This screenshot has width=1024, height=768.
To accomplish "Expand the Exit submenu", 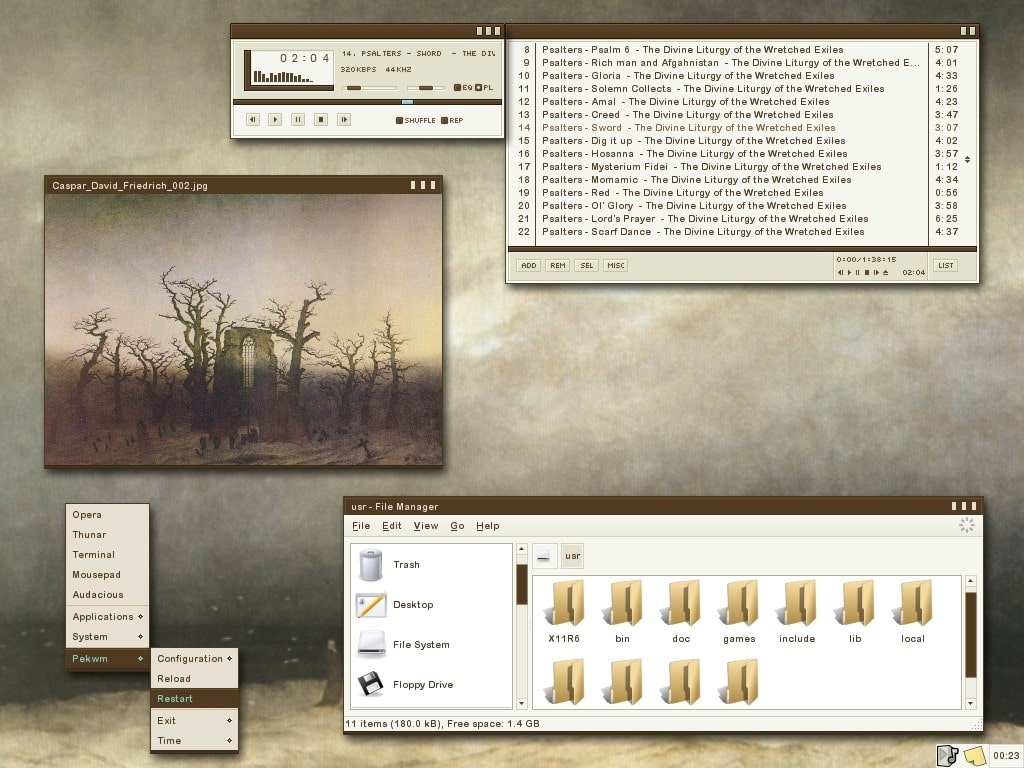I will pos(194,721).
